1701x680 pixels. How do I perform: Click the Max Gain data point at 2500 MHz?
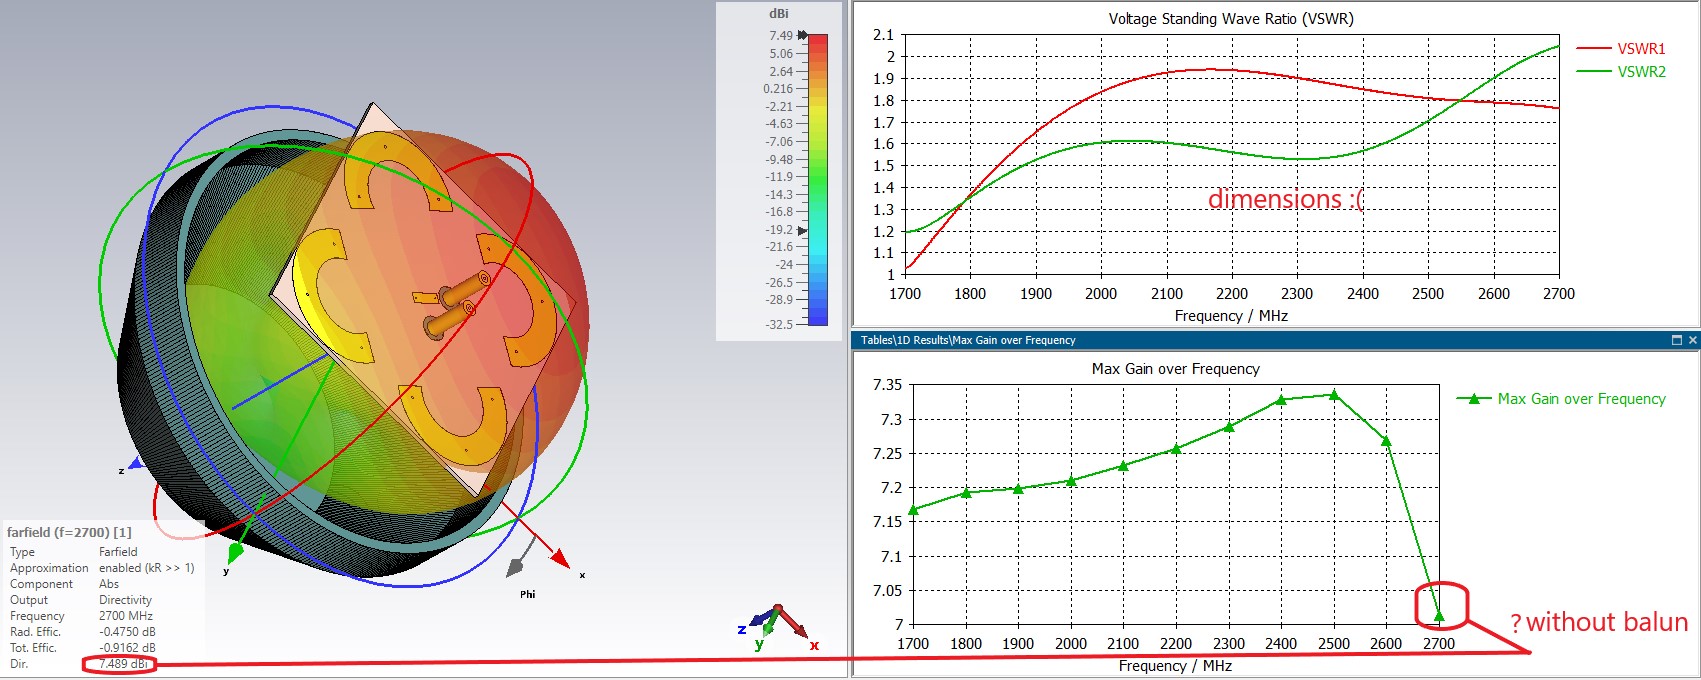pos(1334,395)
